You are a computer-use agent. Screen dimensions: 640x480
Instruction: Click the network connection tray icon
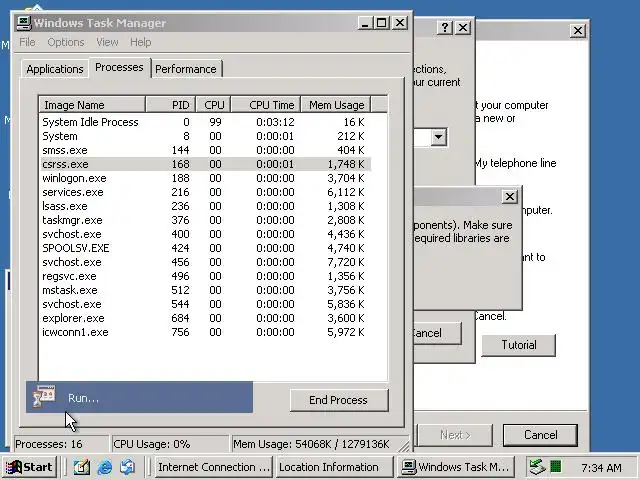coord(537,467)
